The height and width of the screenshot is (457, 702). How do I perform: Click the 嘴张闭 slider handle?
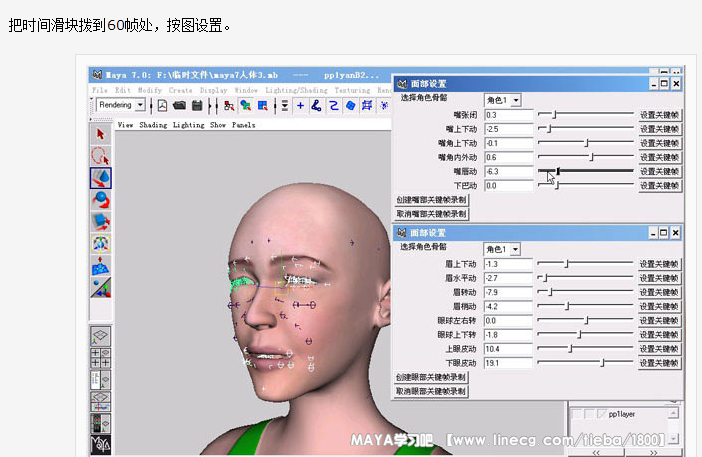554,115
